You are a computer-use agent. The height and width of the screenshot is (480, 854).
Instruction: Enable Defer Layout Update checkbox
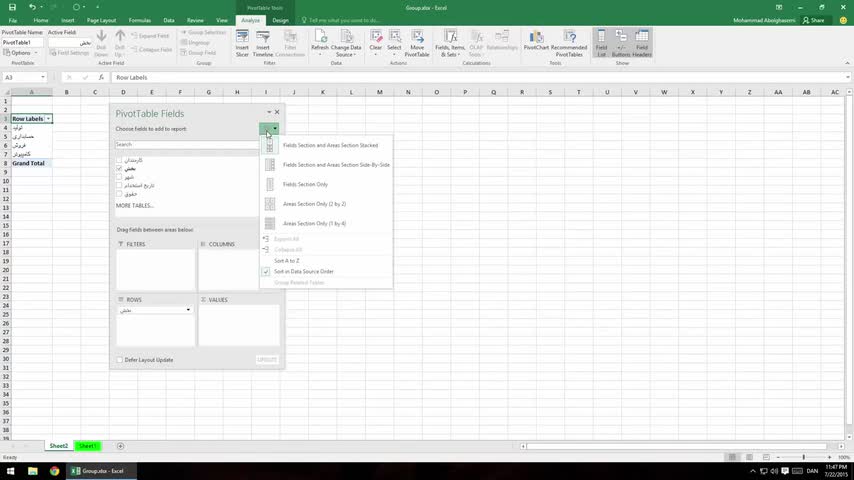(119, 360)
